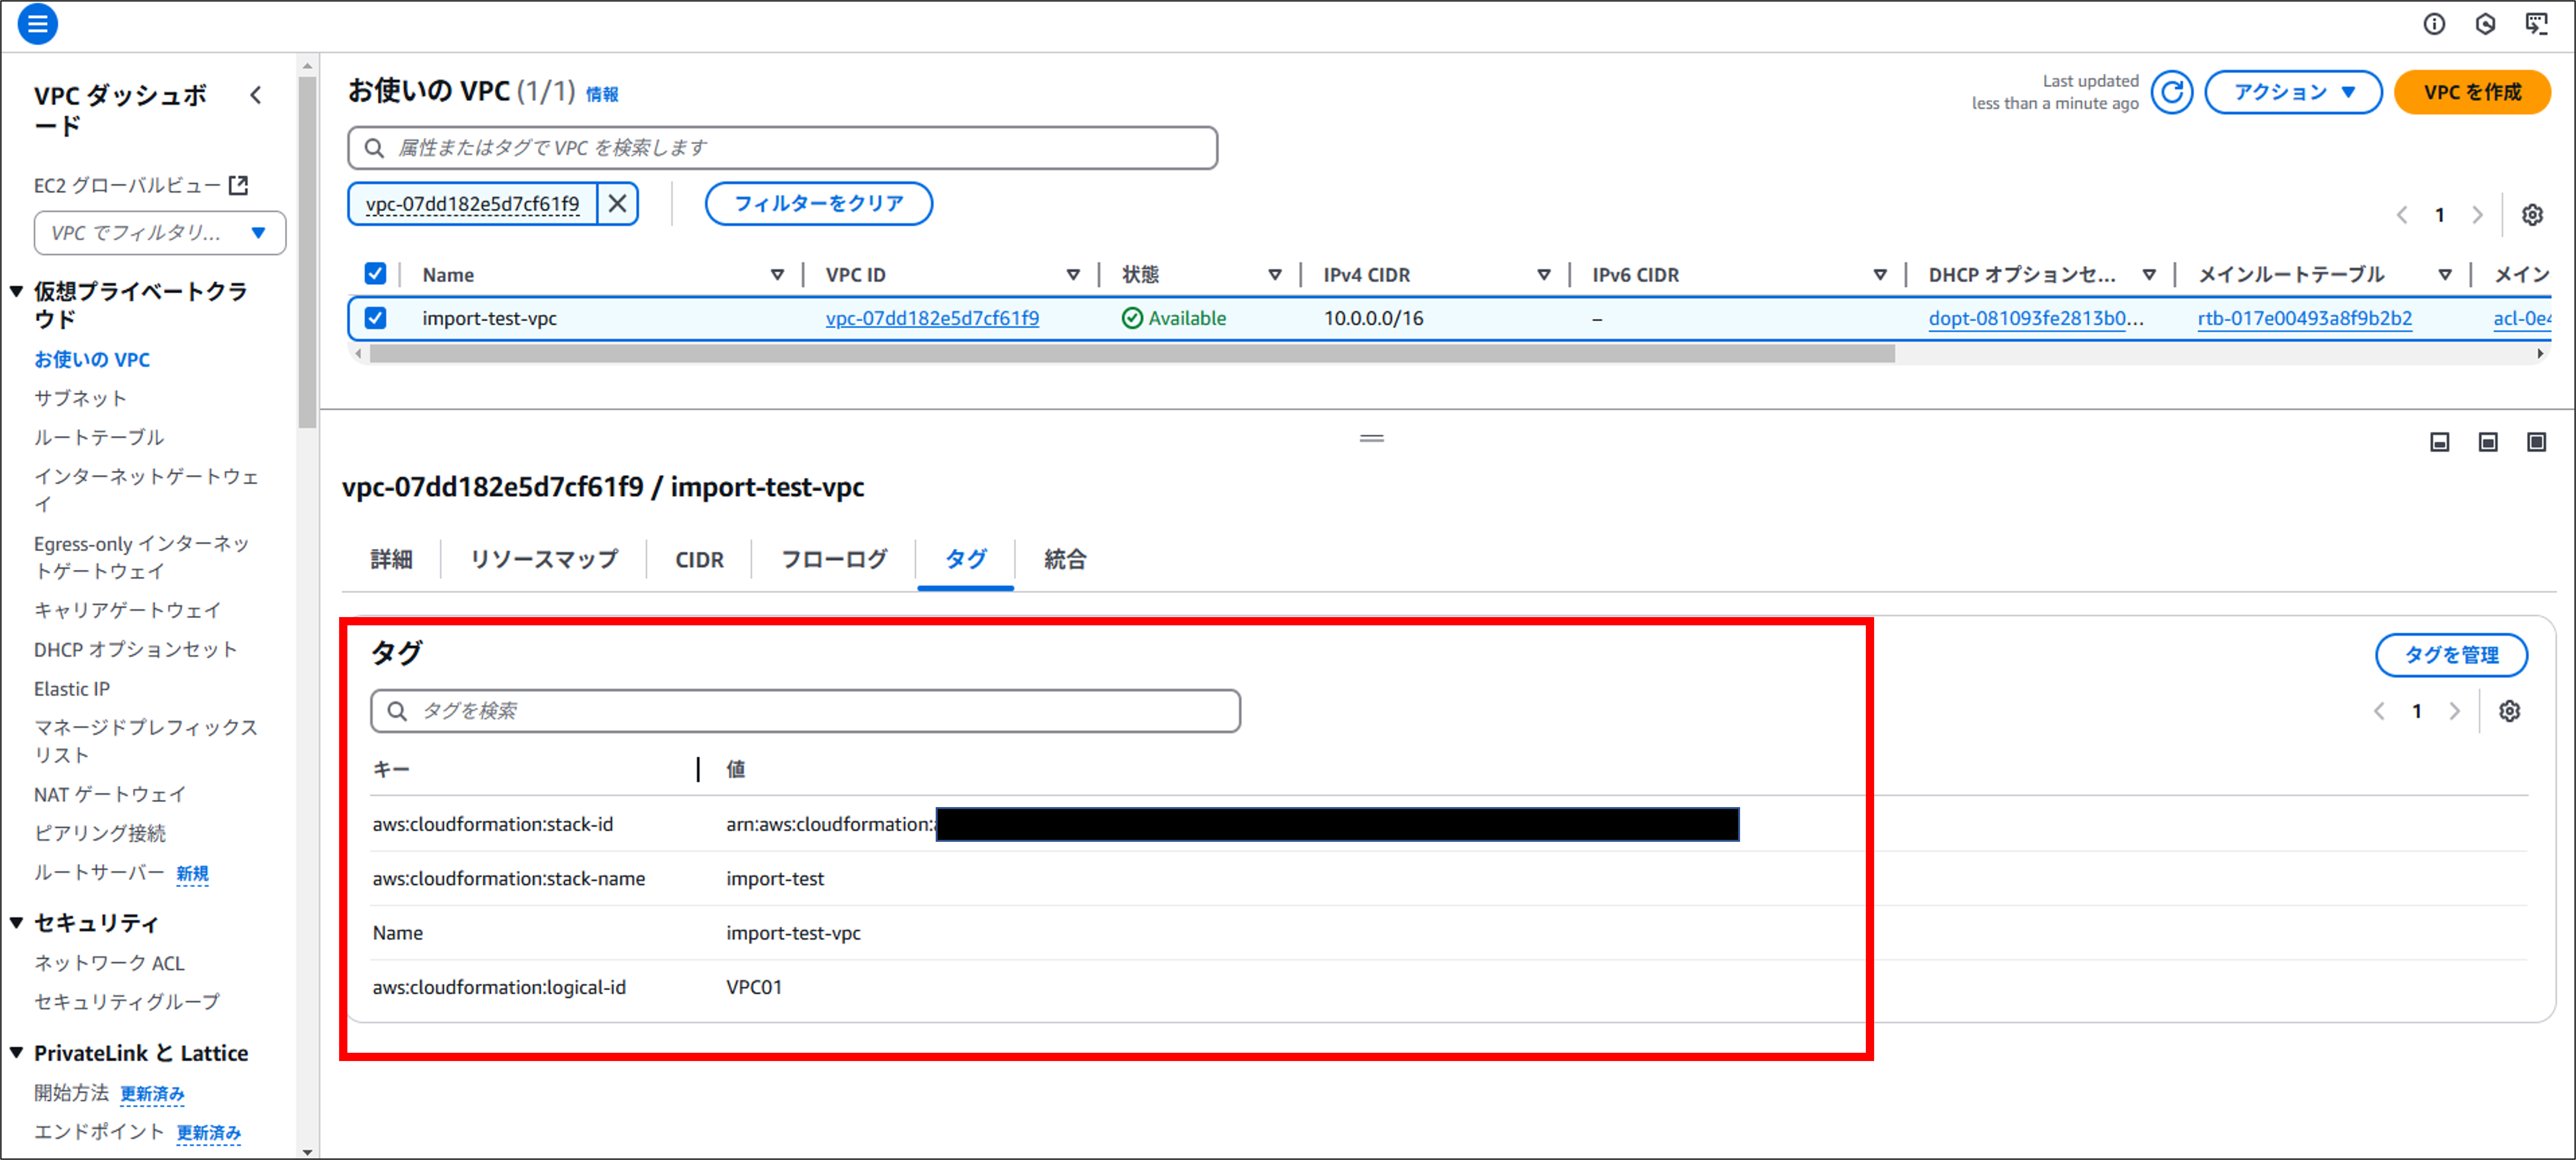Viewport: 2576px width, 1160px height.
Task: Sort by Name column arrow
Action: 777,275
